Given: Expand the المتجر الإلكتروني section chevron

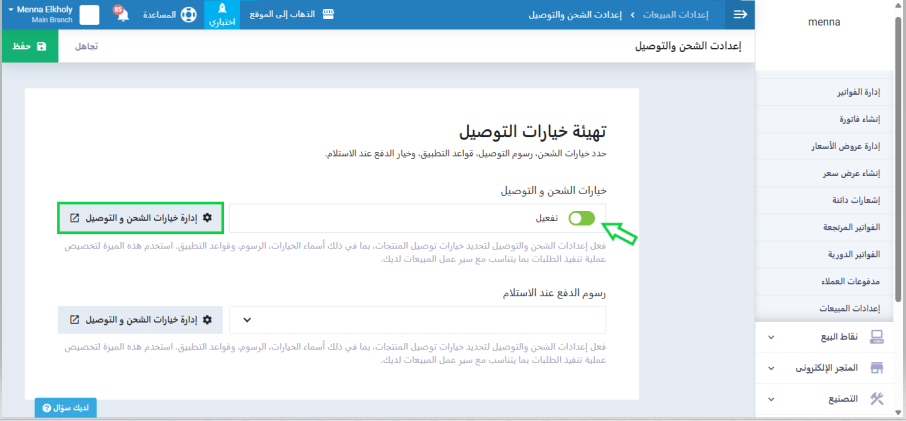Looking at the screenshot, I should tap(770, 368).
